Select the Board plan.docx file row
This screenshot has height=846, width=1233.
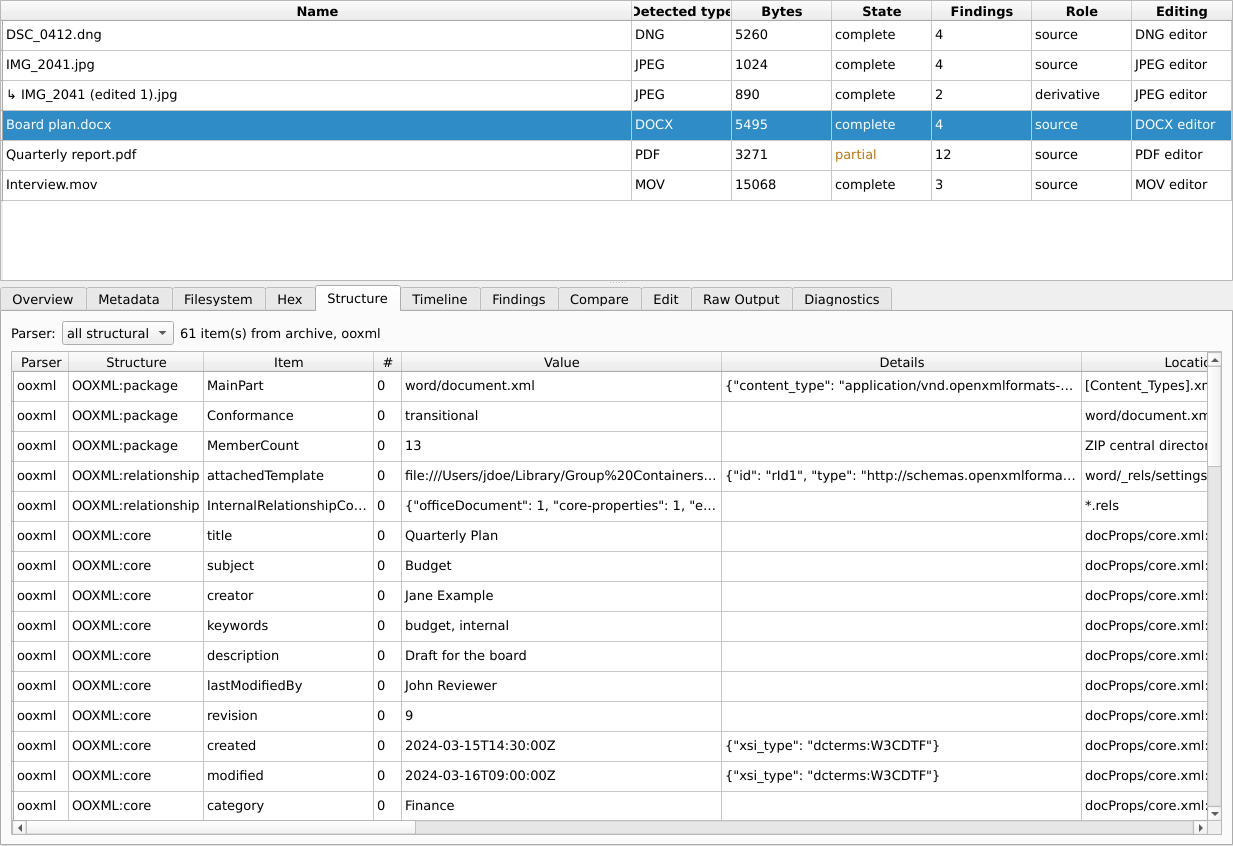point(616,125)
